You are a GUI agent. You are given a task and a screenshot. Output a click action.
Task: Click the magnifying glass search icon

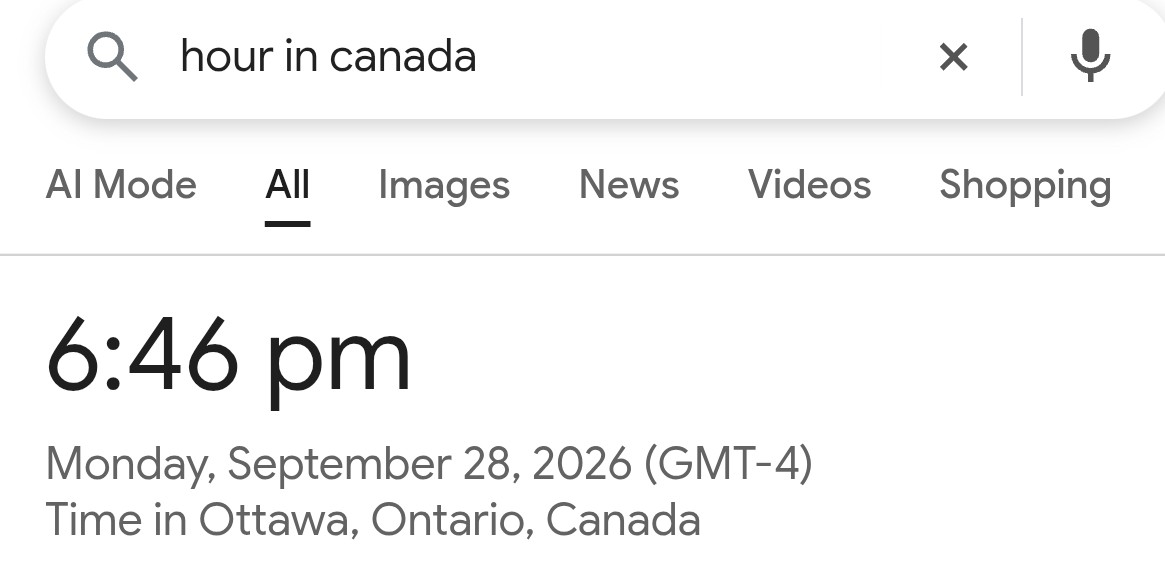click(112, 57)
